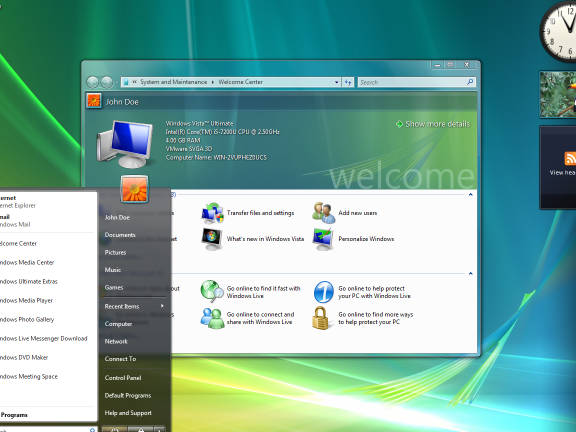Select Connect To in Start menu
This screenshot has width=576, height=432.
coord(120,359)
